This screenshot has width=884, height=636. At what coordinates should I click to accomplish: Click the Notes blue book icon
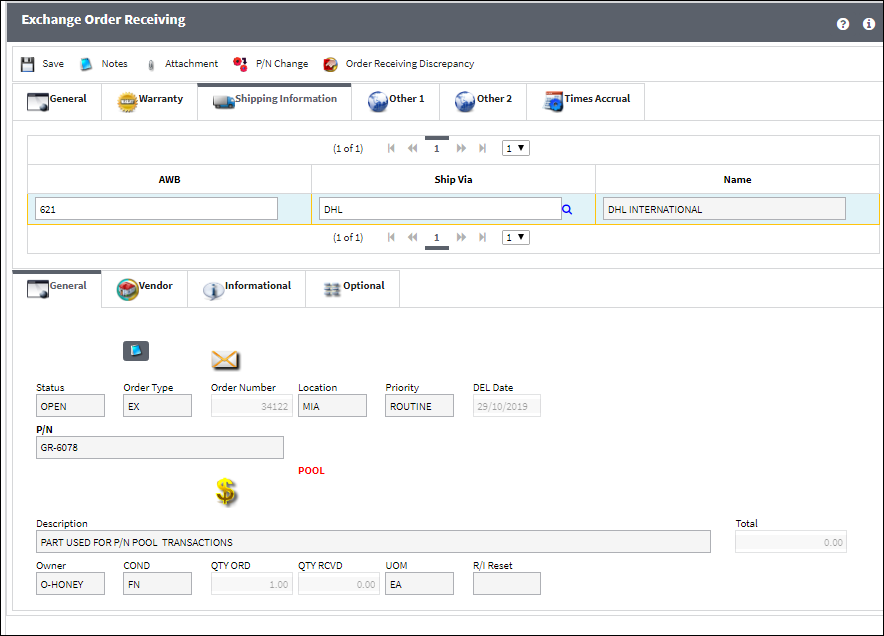pos(86,64)
